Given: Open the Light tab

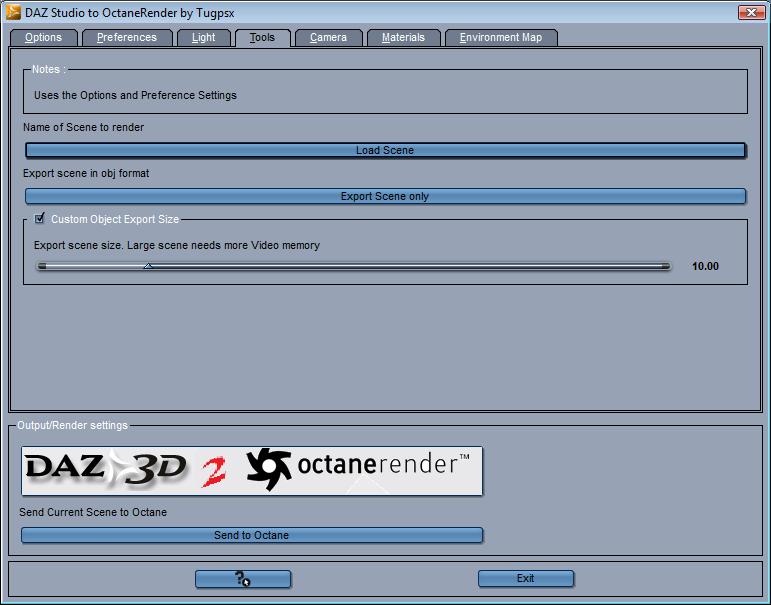Looking at the screenshot, I should click(204, 37).
